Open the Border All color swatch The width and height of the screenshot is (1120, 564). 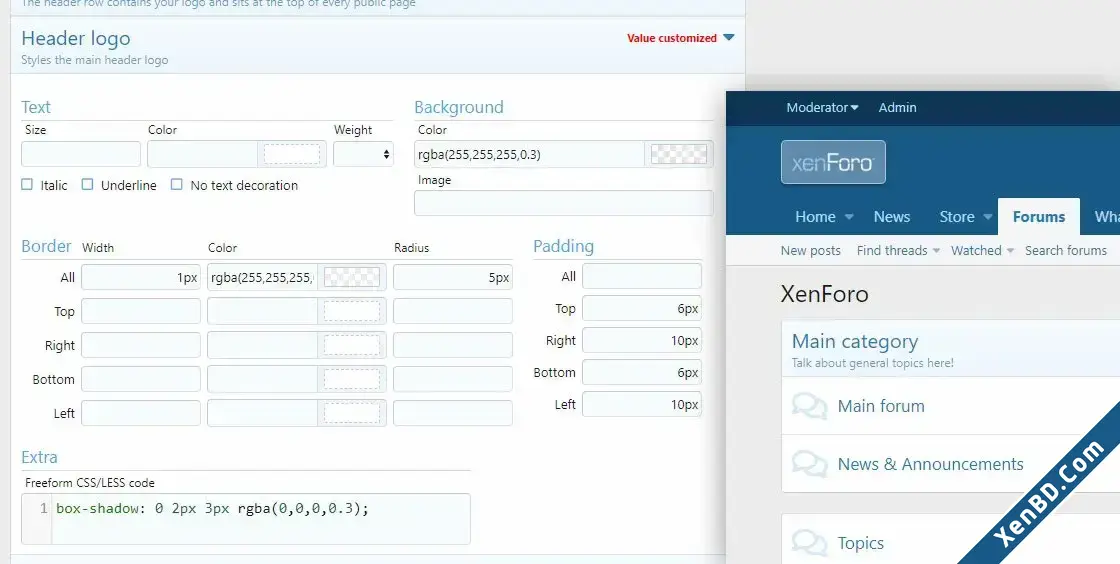pyautogui.click(x=352, y=277)
